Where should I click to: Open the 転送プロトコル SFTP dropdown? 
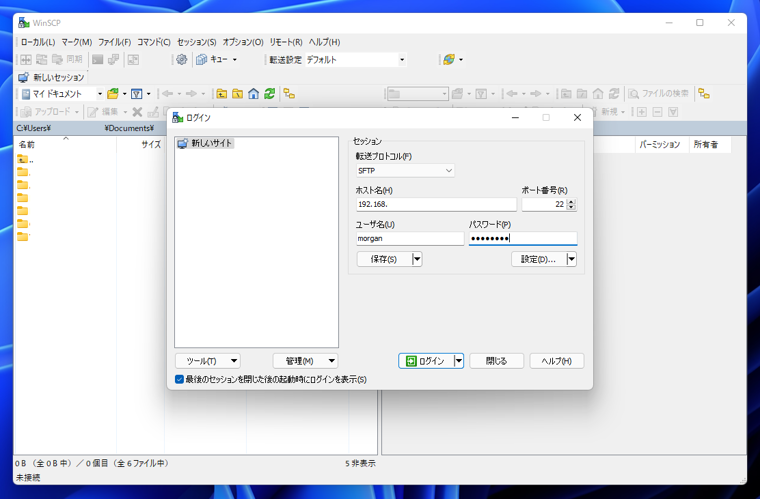405,171
